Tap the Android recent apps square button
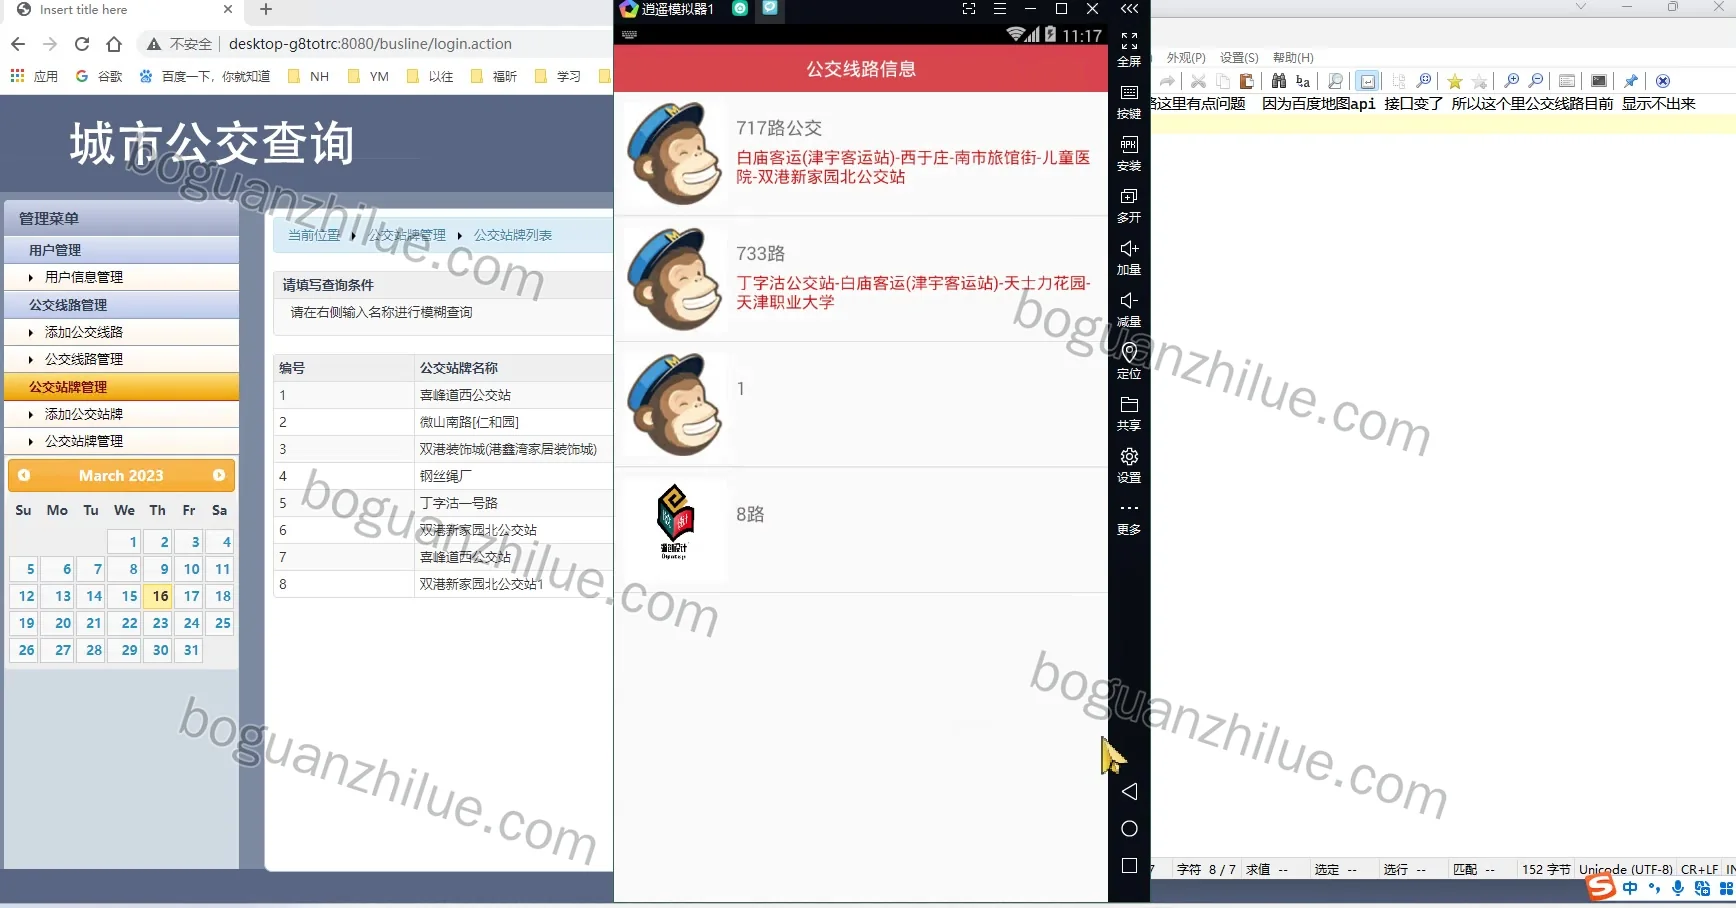Screen dimensions: 1736x908 (1129, 866)
